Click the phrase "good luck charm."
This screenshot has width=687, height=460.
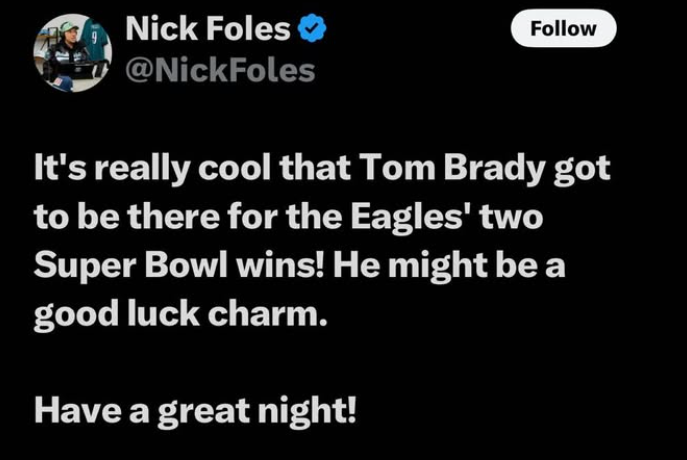point(181,314)
